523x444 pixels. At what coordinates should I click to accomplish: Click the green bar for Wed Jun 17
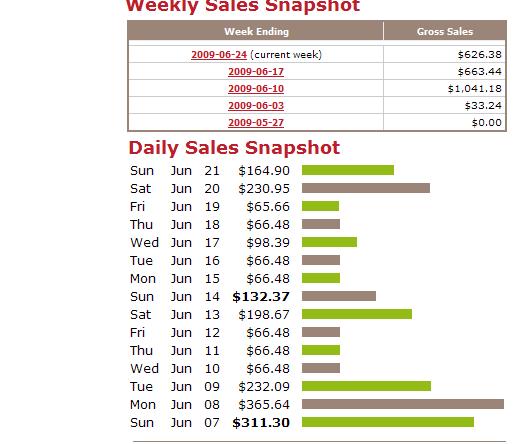pos(330,242)
